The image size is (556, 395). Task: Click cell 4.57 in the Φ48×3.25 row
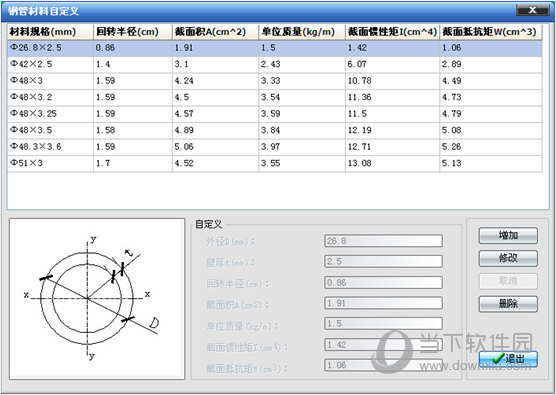tap(215, 114)
